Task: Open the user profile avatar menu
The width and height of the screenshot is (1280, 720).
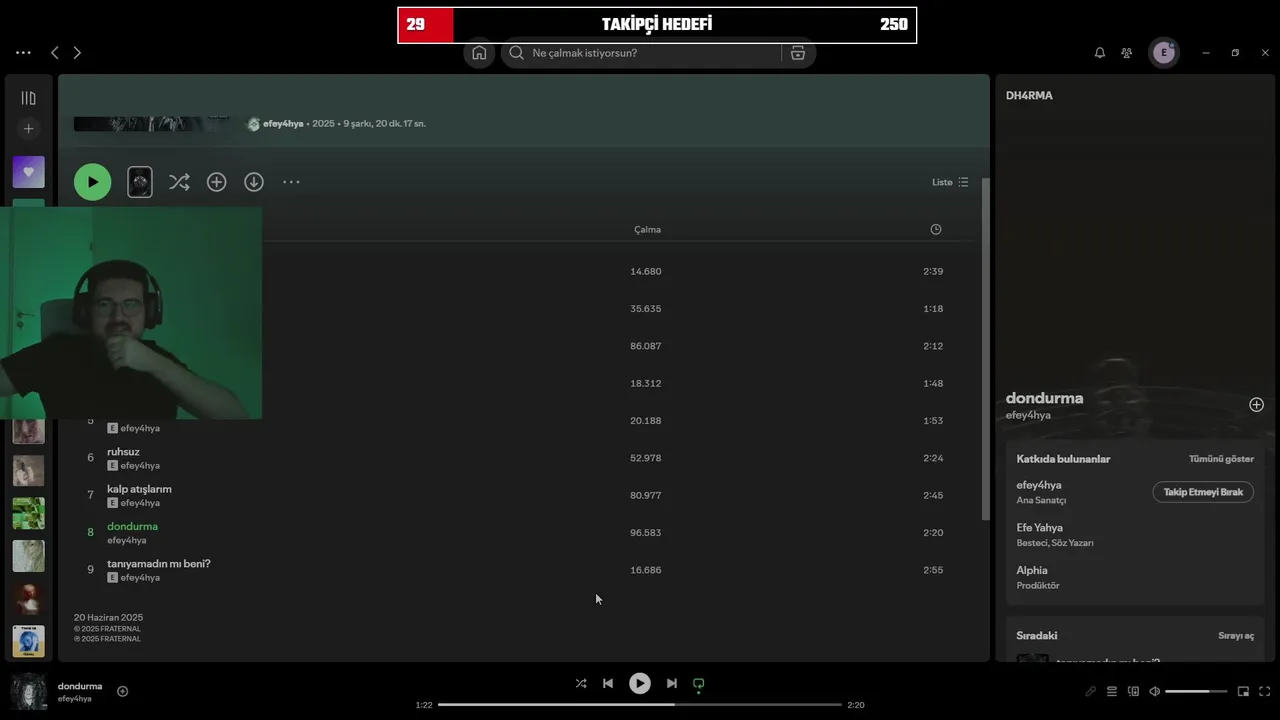Action: pos(1164,53)
